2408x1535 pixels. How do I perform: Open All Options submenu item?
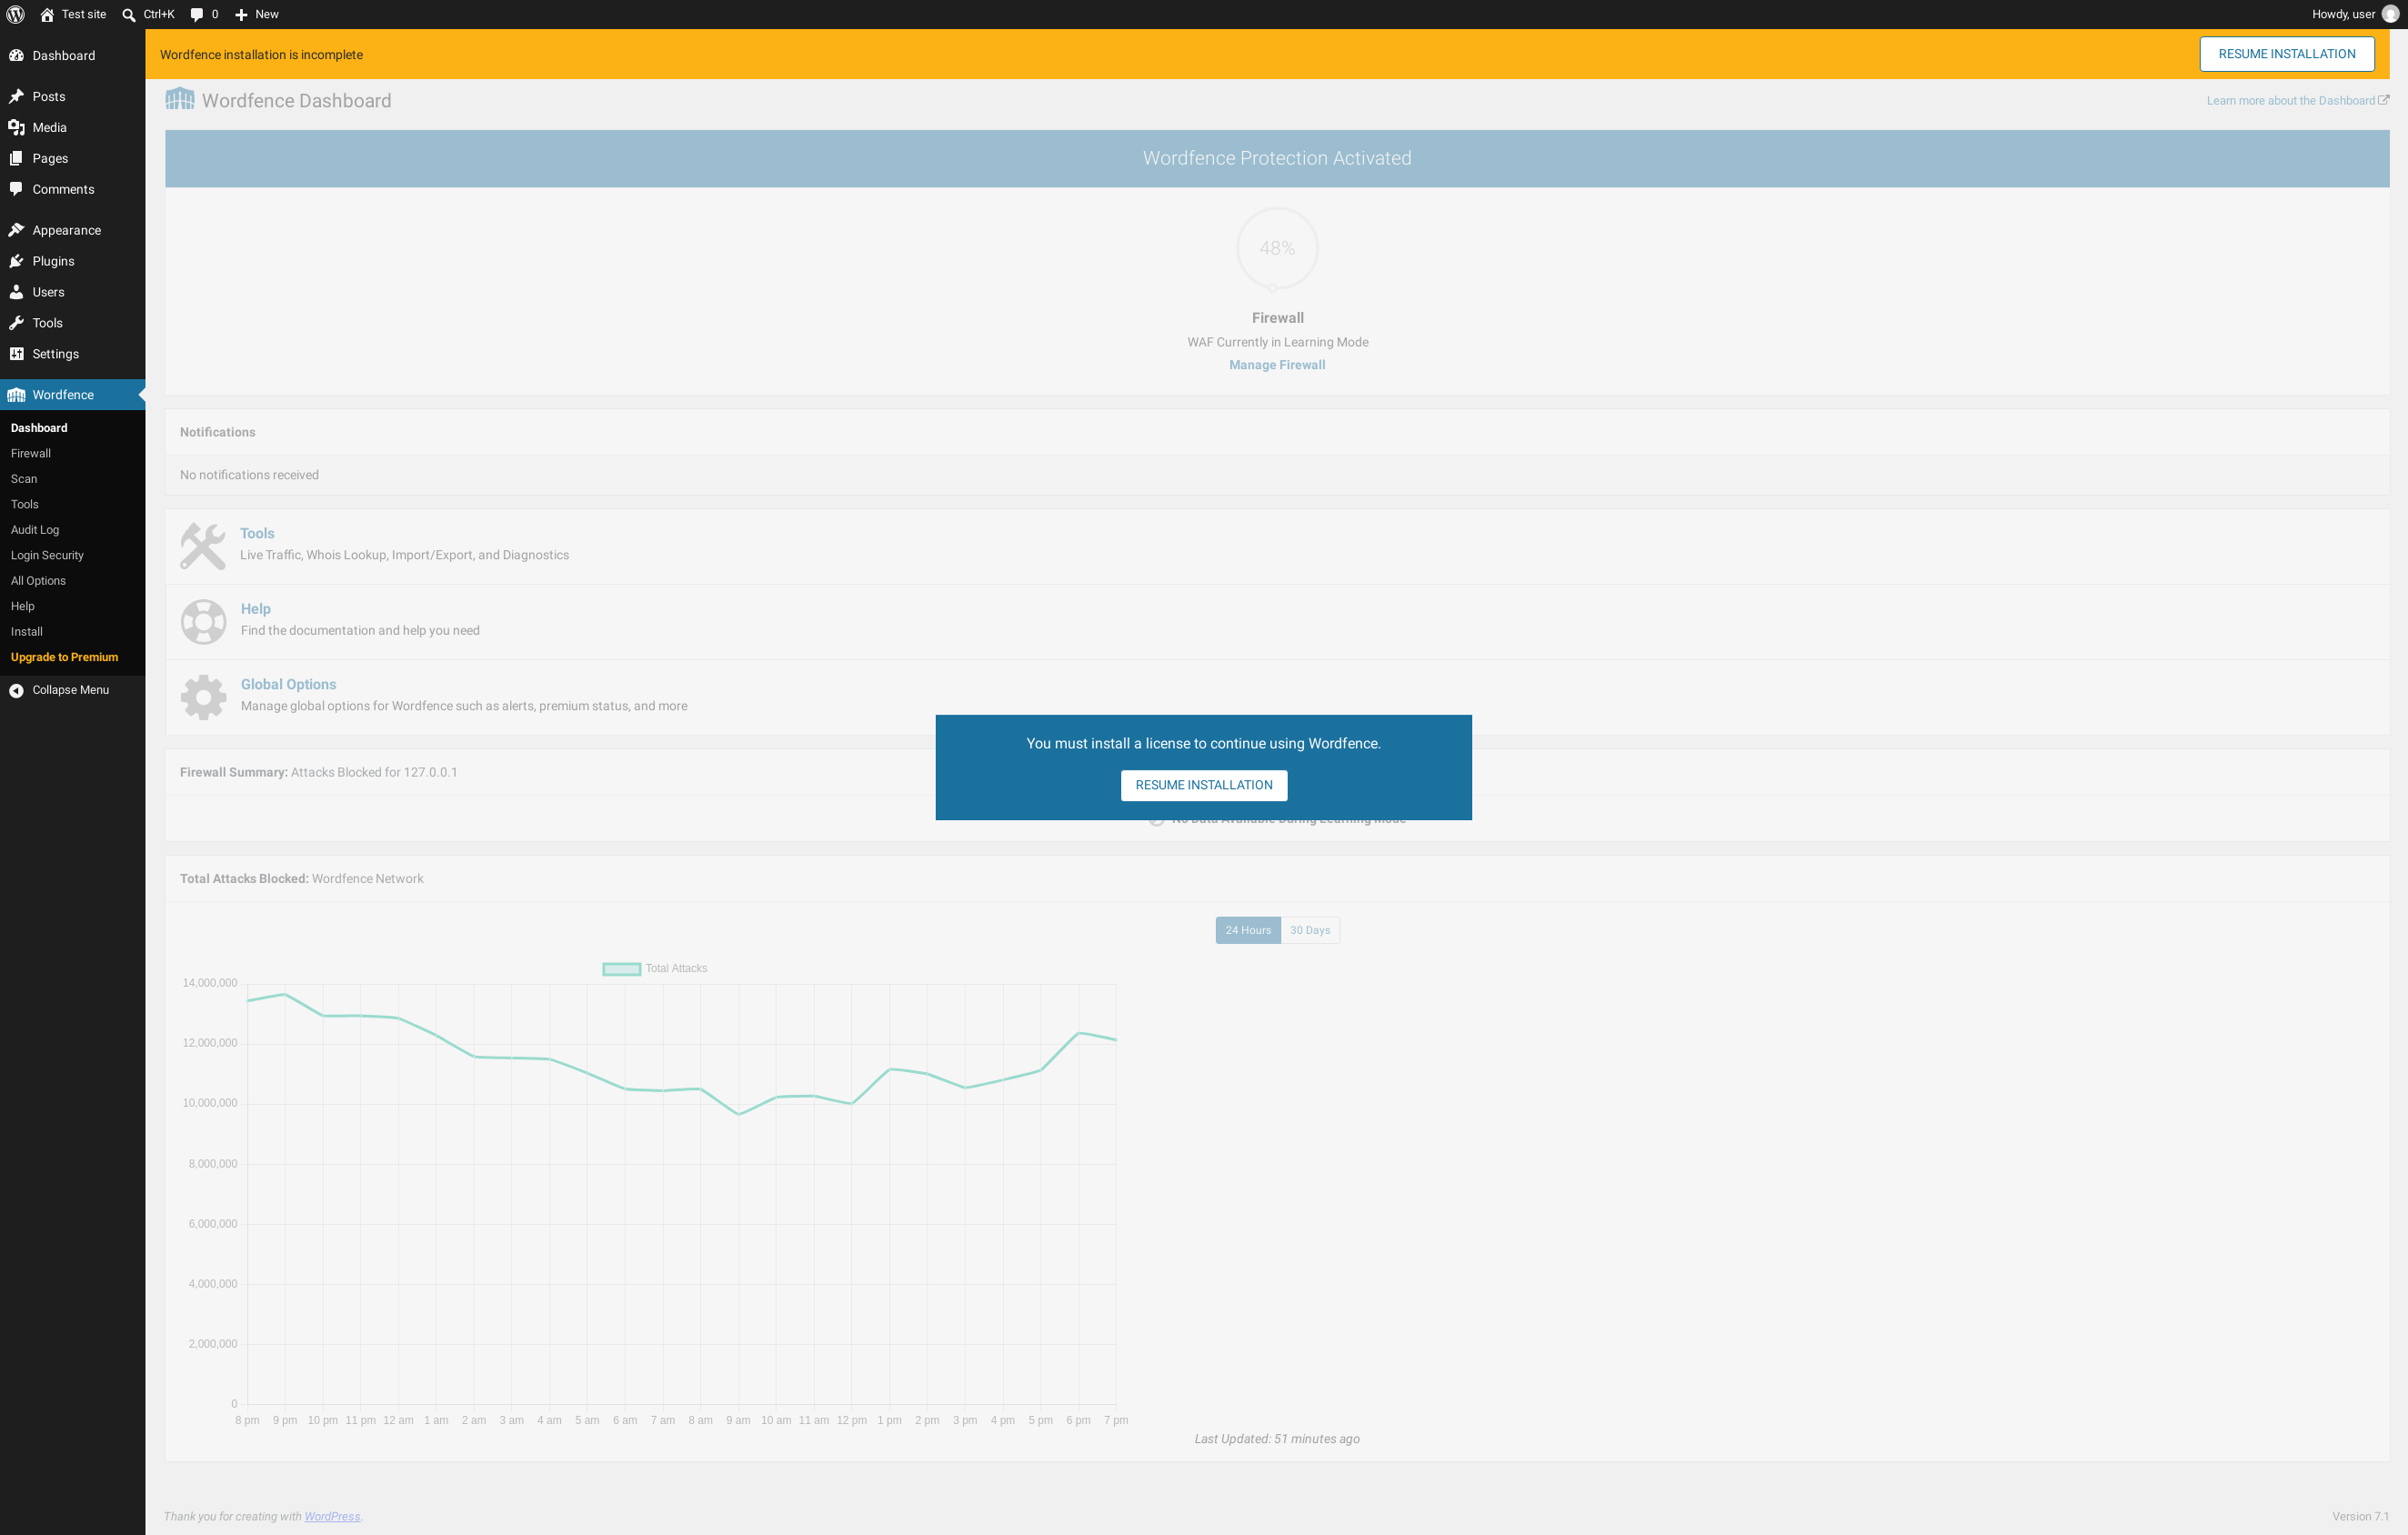[x=38, y=581]
